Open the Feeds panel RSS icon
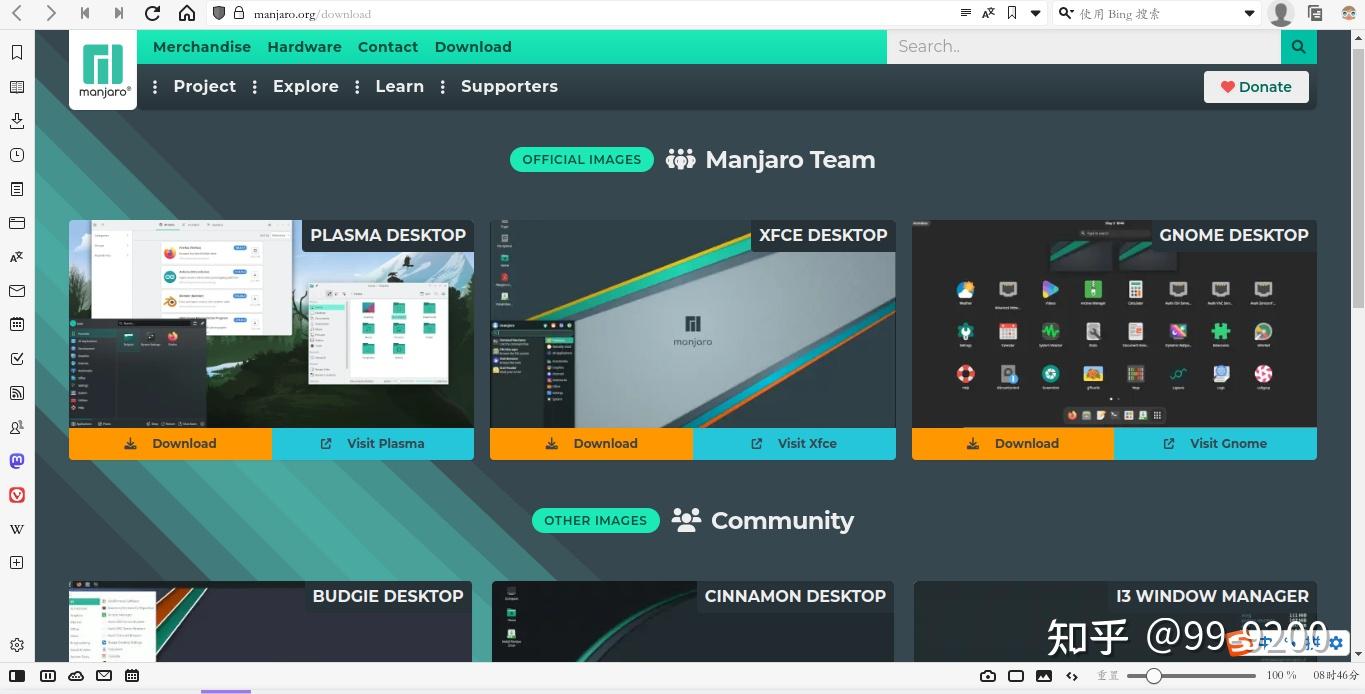Viewport: 1365px width, 694px height. point(17,393)
